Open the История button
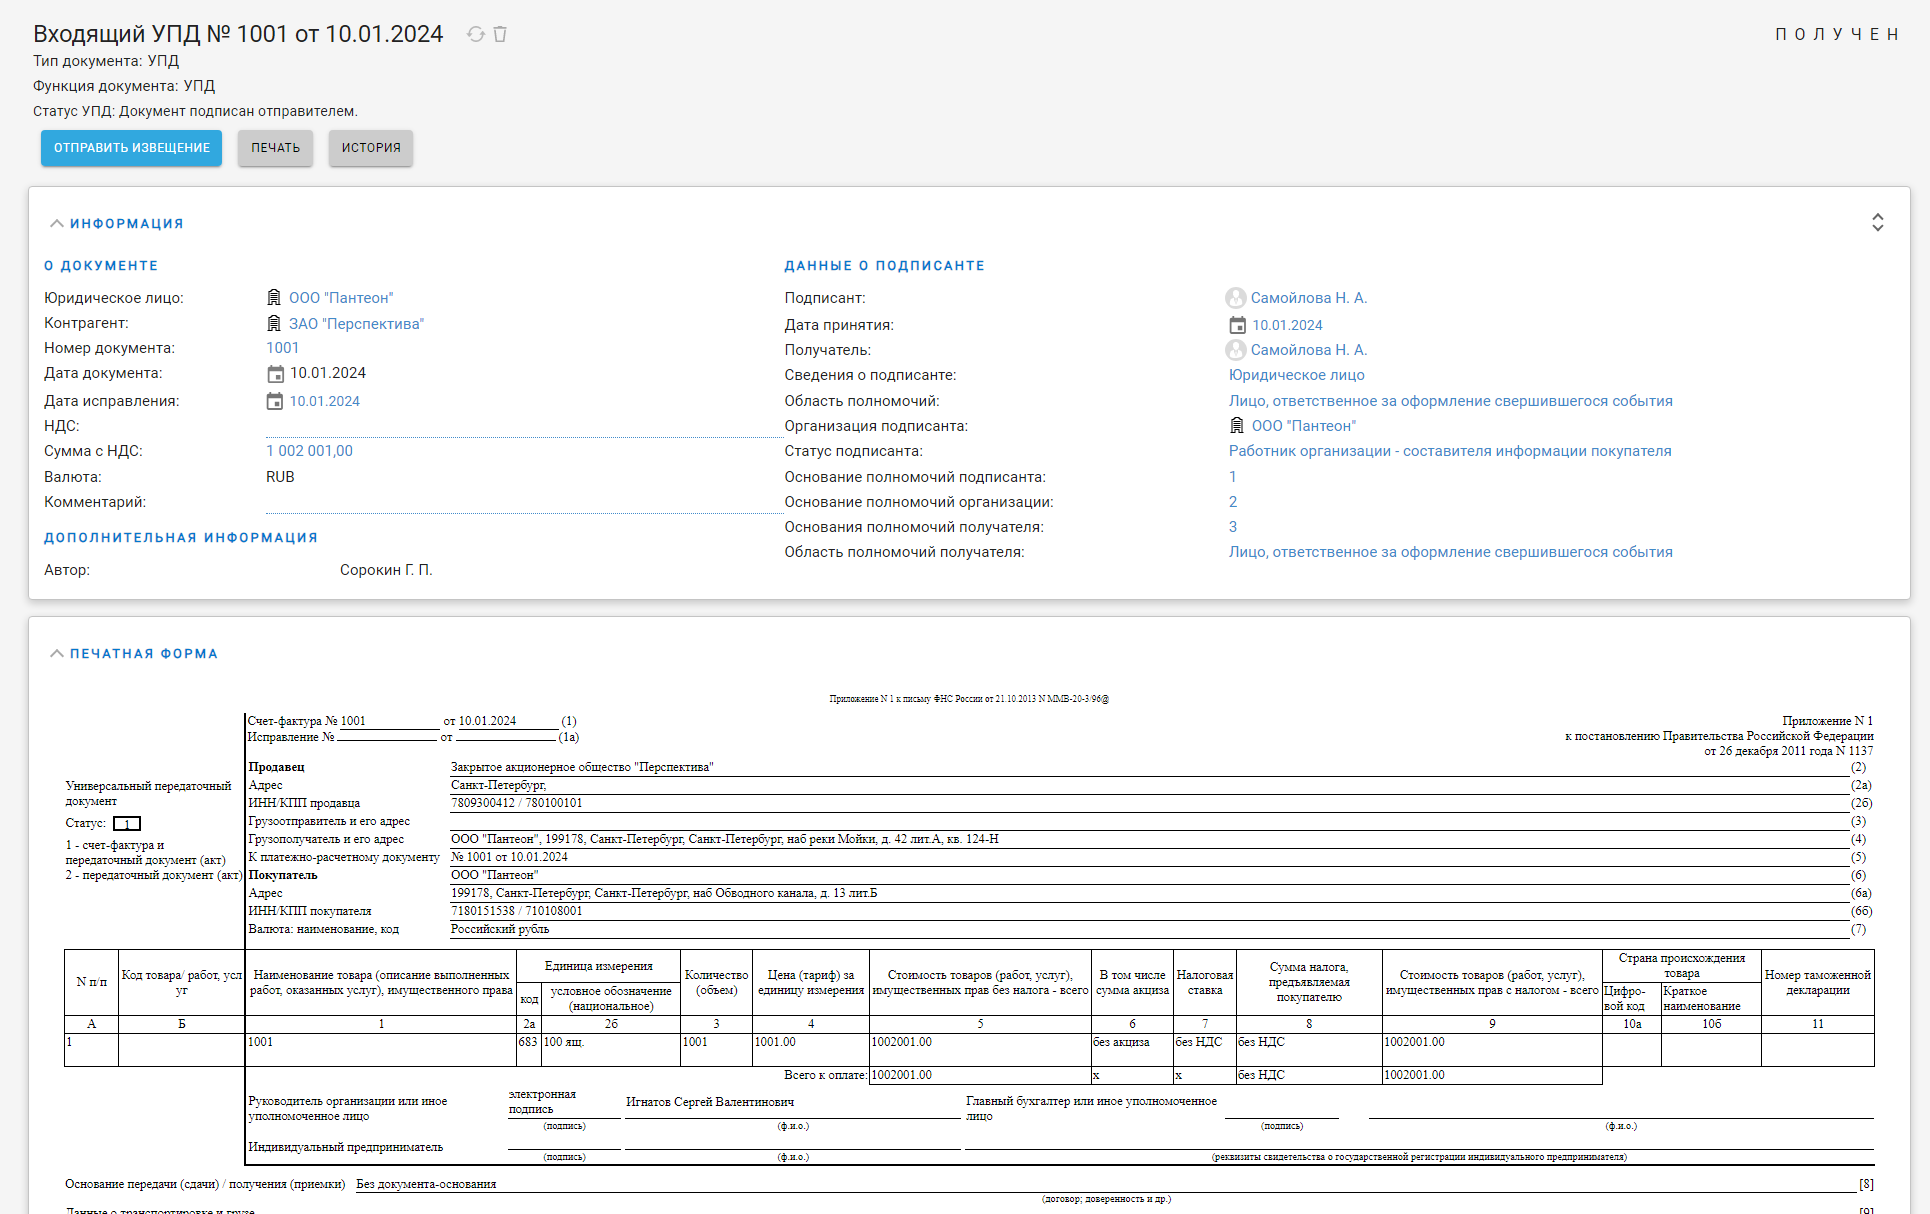This screenshot has height=1214, width=1930. coord(371,148)
